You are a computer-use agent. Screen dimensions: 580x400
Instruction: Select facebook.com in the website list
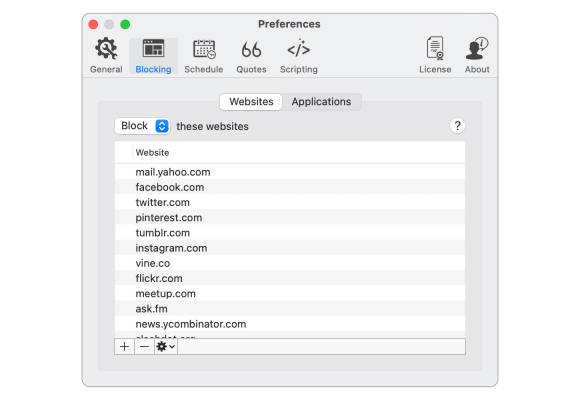click(290, 187)
